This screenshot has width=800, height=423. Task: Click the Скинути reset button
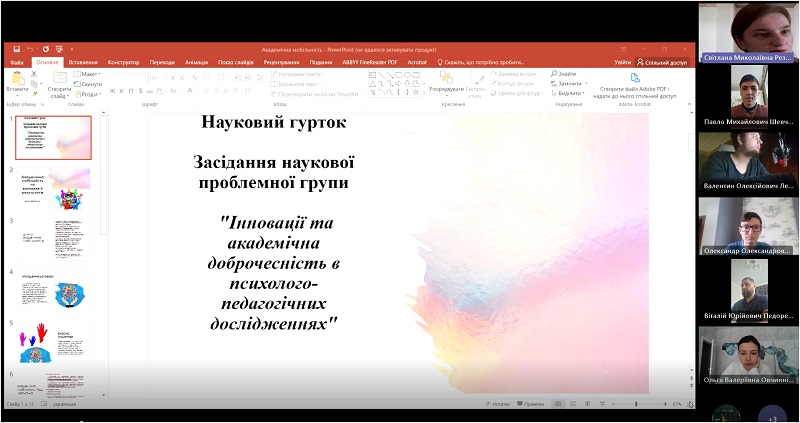pos(88,84)
